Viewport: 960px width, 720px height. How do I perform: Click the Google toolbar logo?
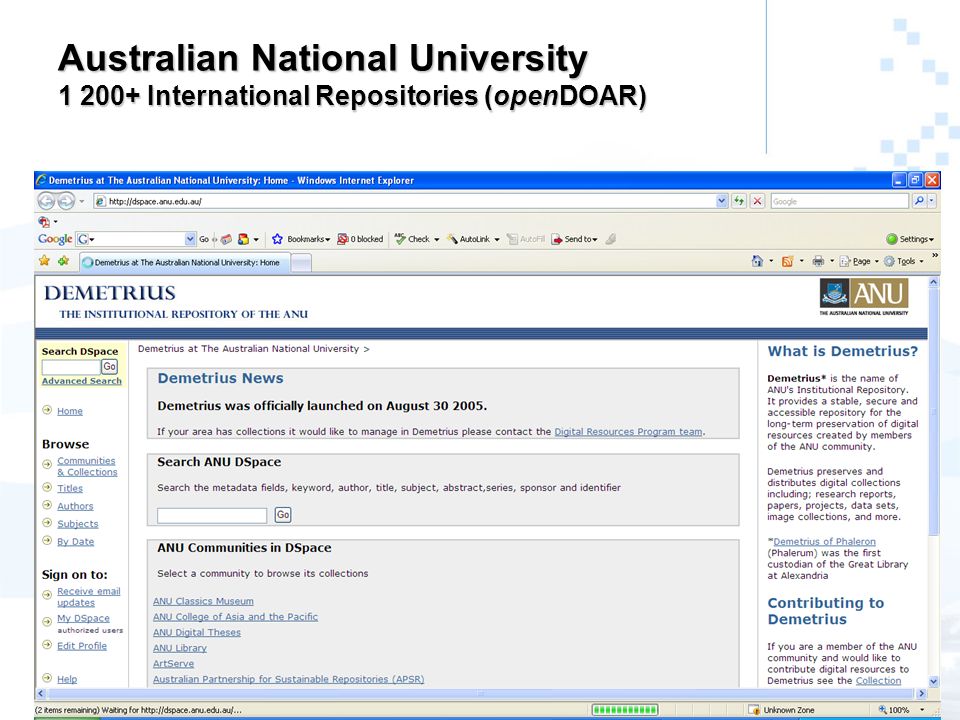pyautogui.click(x=55, y=239)
